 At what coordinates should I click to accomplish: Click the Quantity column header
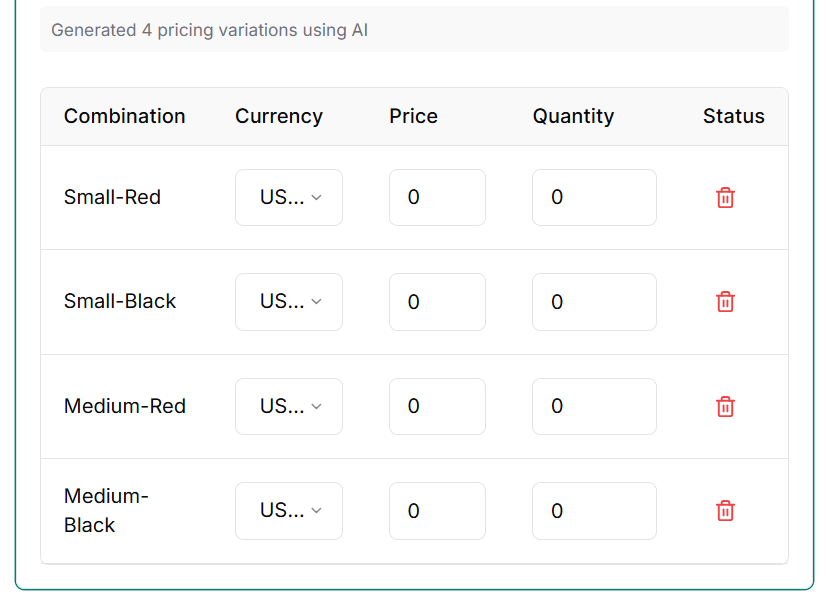click(573, 116)
